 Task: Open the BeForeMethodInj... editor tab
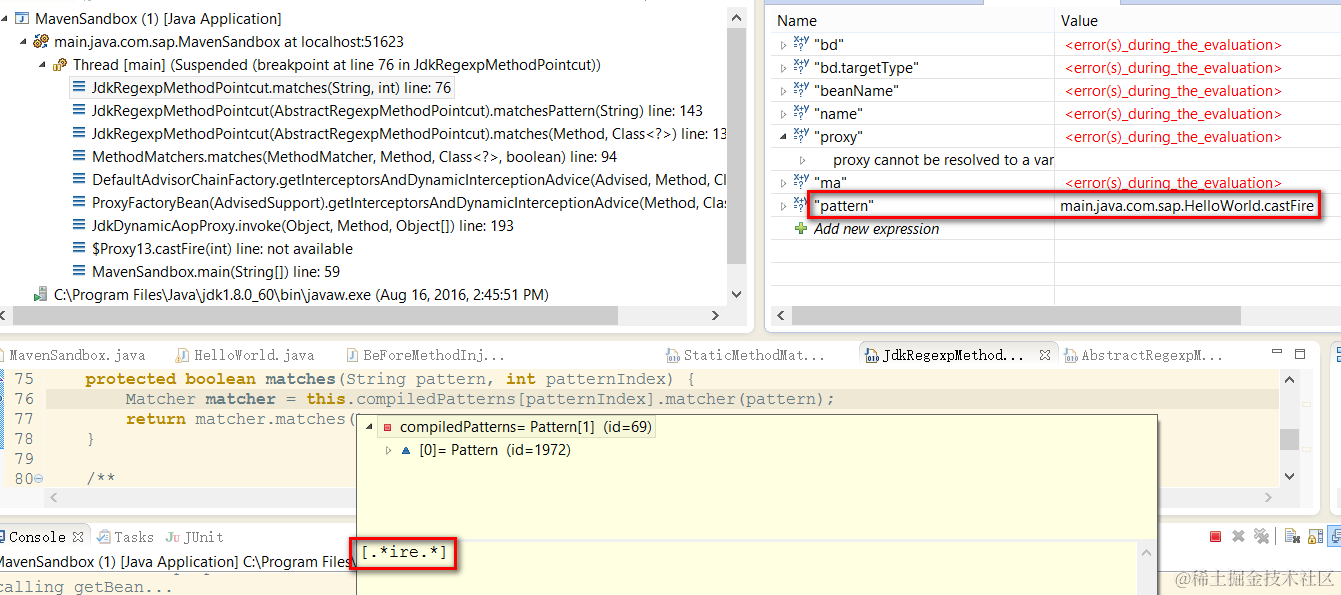click(426, 355)
